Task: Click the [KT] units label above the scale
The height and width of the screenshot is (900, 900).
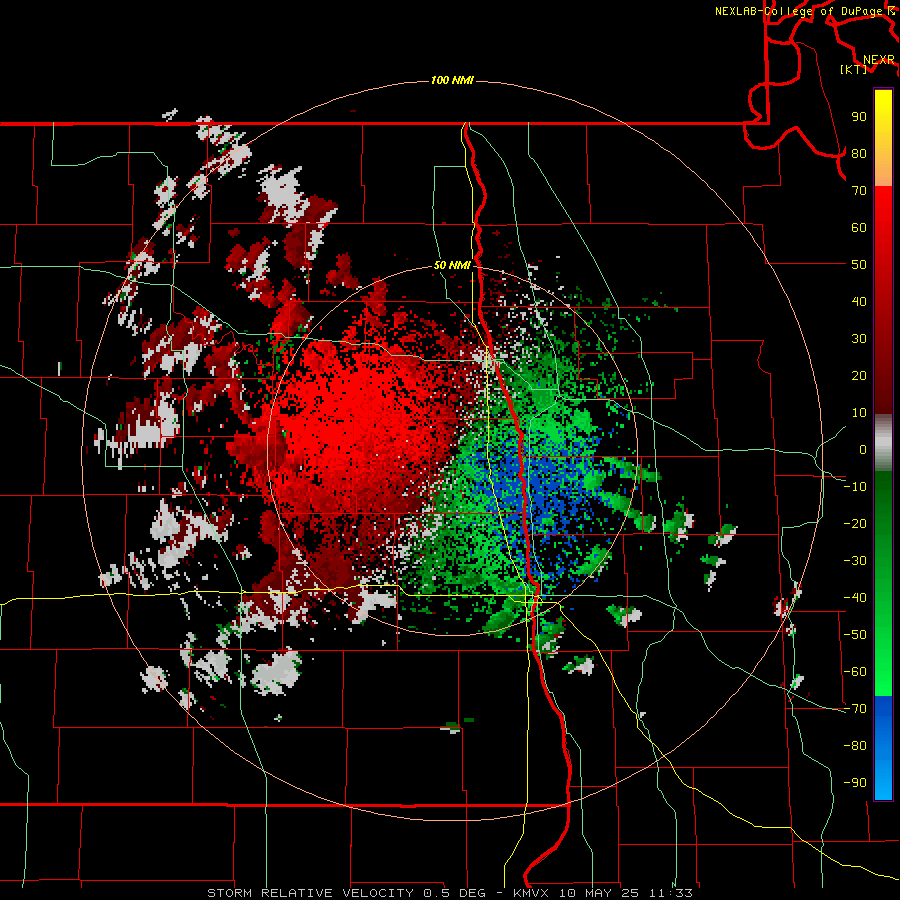Action: pyautogui.click(x=854, y=69)
